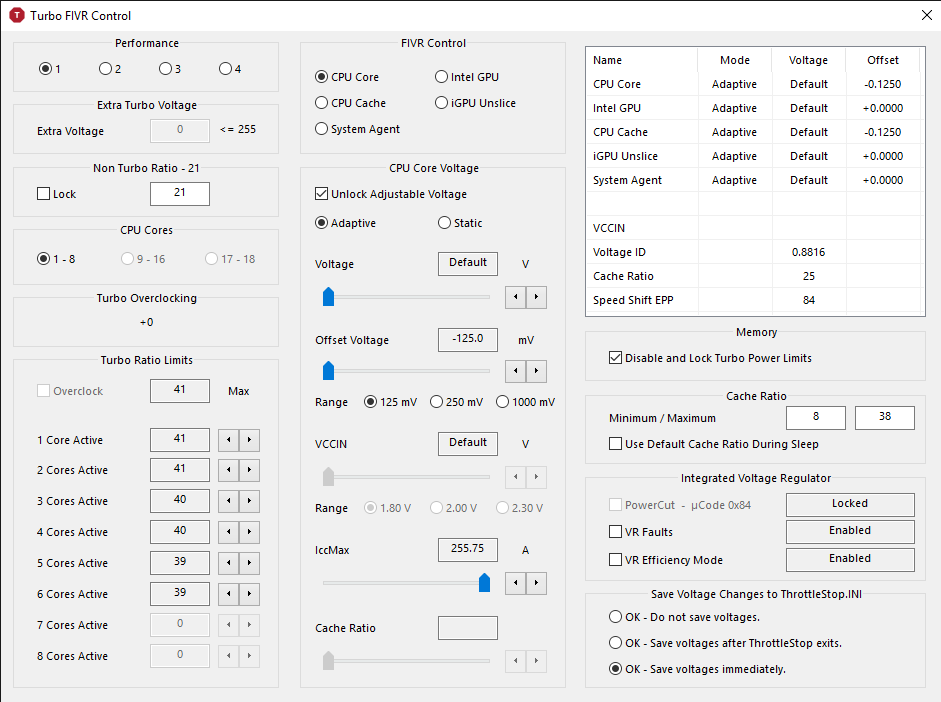
Task: Click the Offset Voltage value field -125.0
Action: [468, 340]
